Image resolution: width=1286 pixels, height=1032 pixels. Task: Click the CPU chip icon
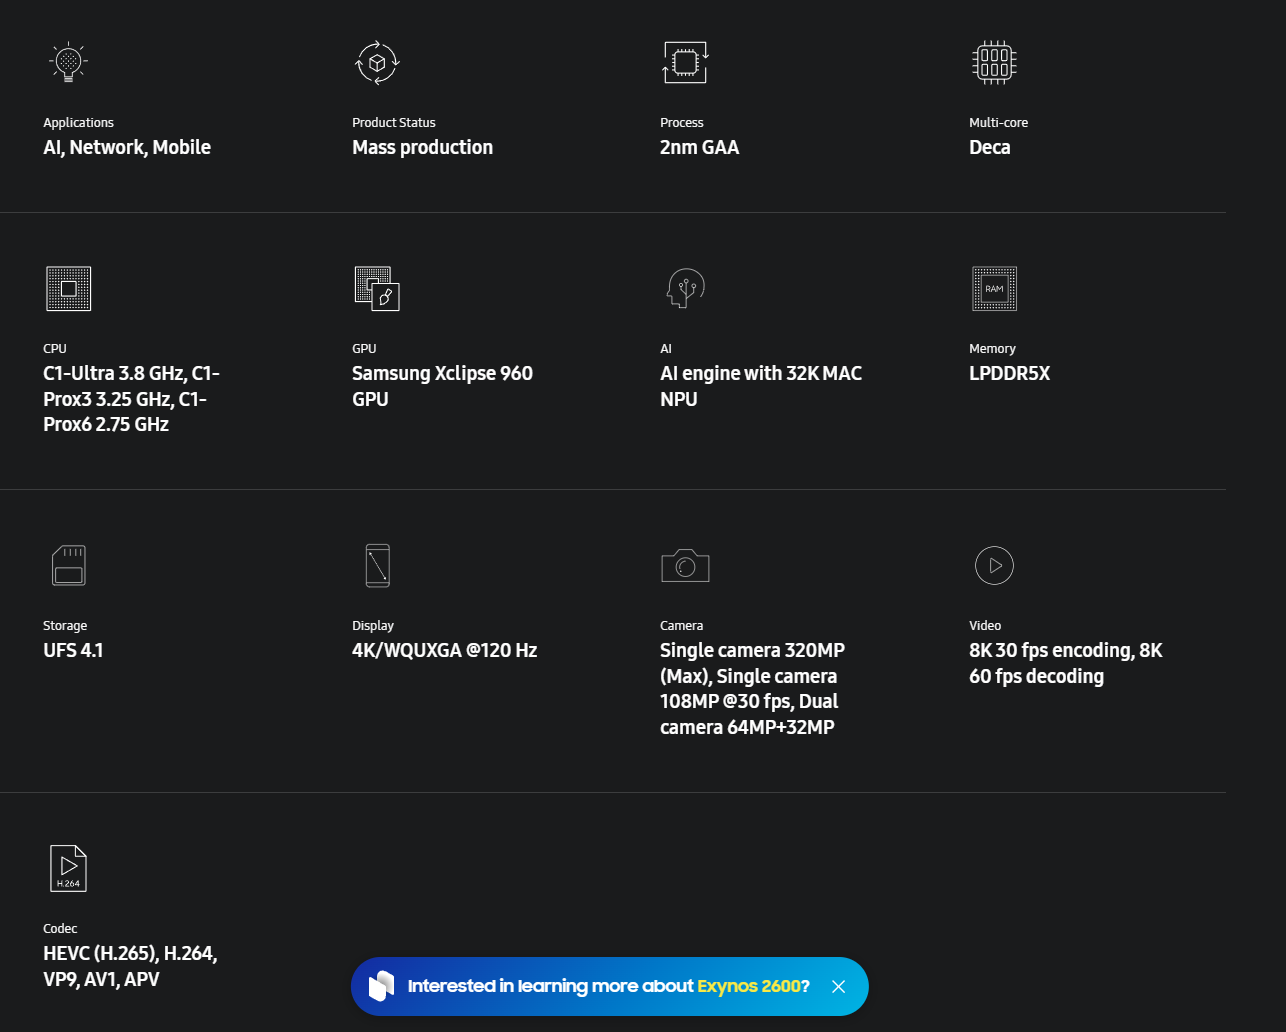tap(68, 288)
